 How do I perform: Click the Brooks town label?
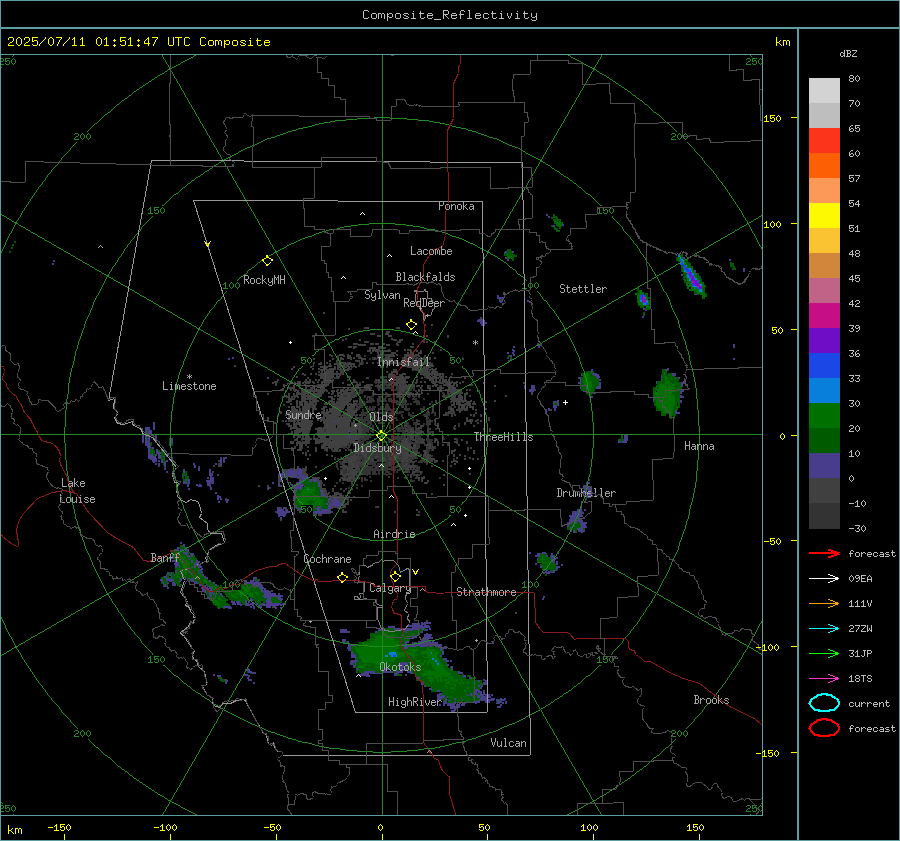[x=711, y=700]
